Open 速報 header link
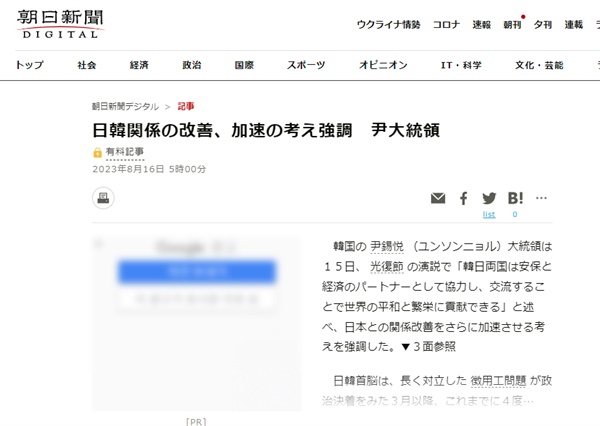 (x=481, y=25)
